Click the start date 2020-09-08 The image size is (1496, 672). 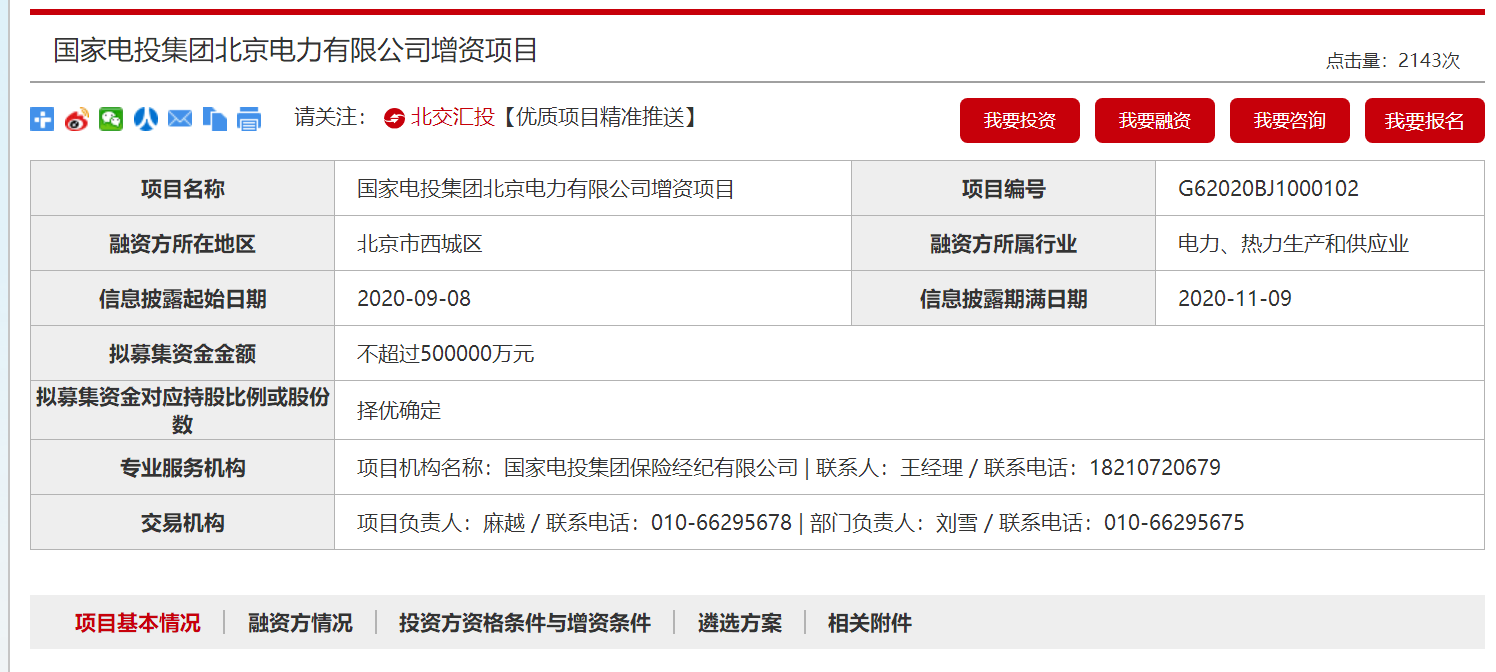tap(414, 298)
